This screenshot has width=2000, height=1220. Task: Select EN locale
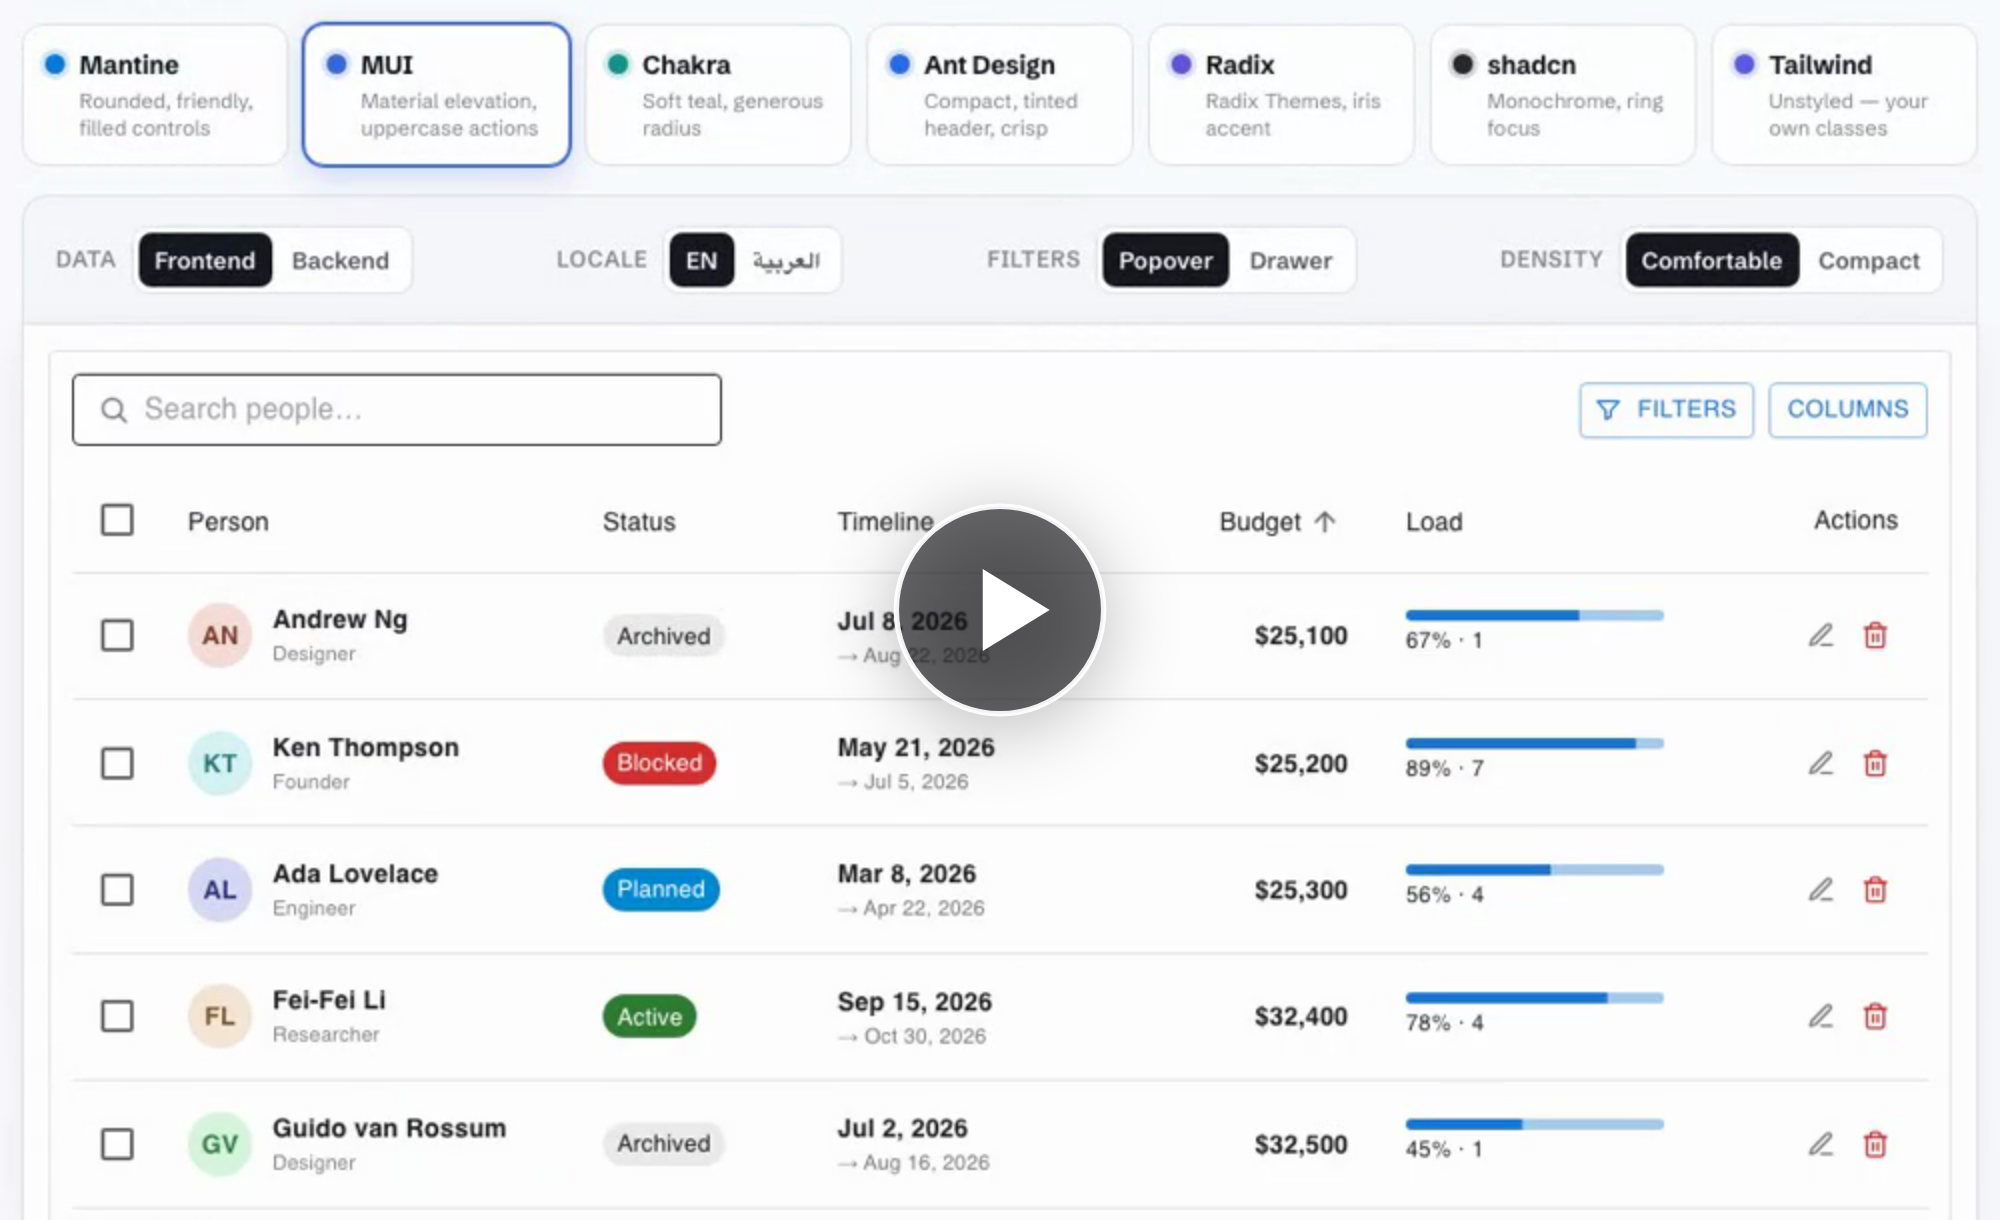coord(701,260)
